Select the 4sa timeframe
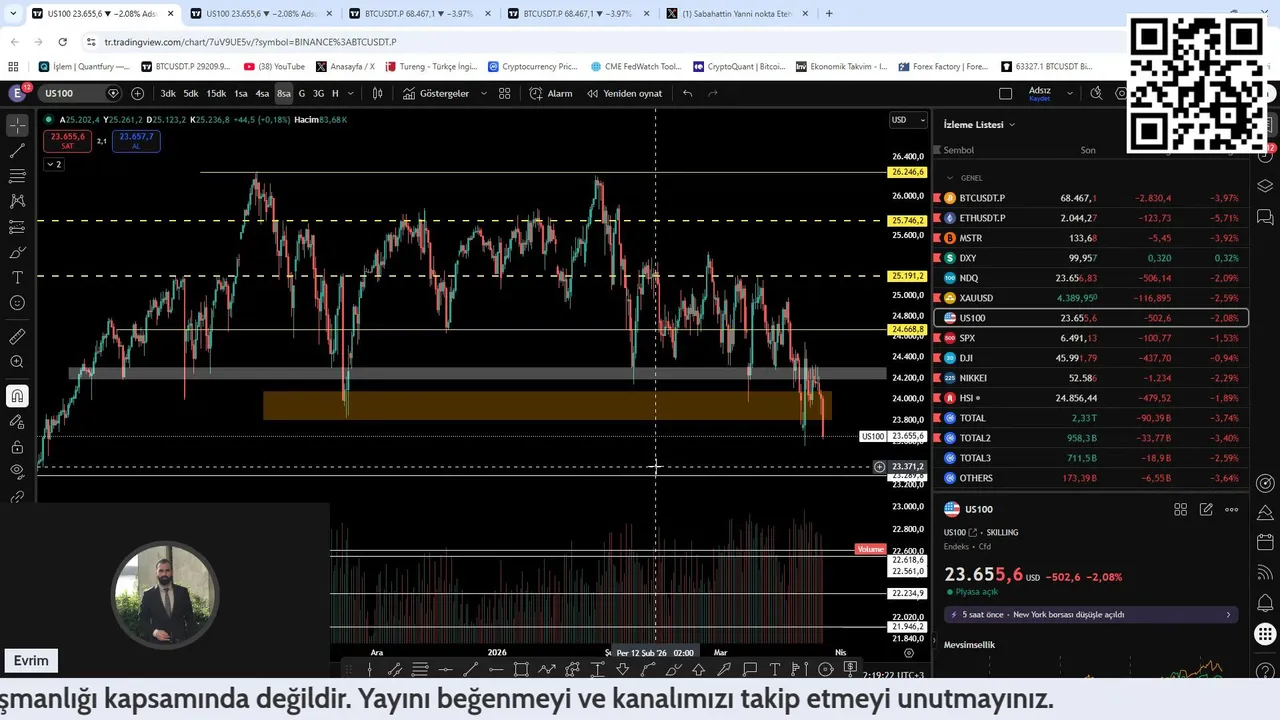 (x=262, y=93)
